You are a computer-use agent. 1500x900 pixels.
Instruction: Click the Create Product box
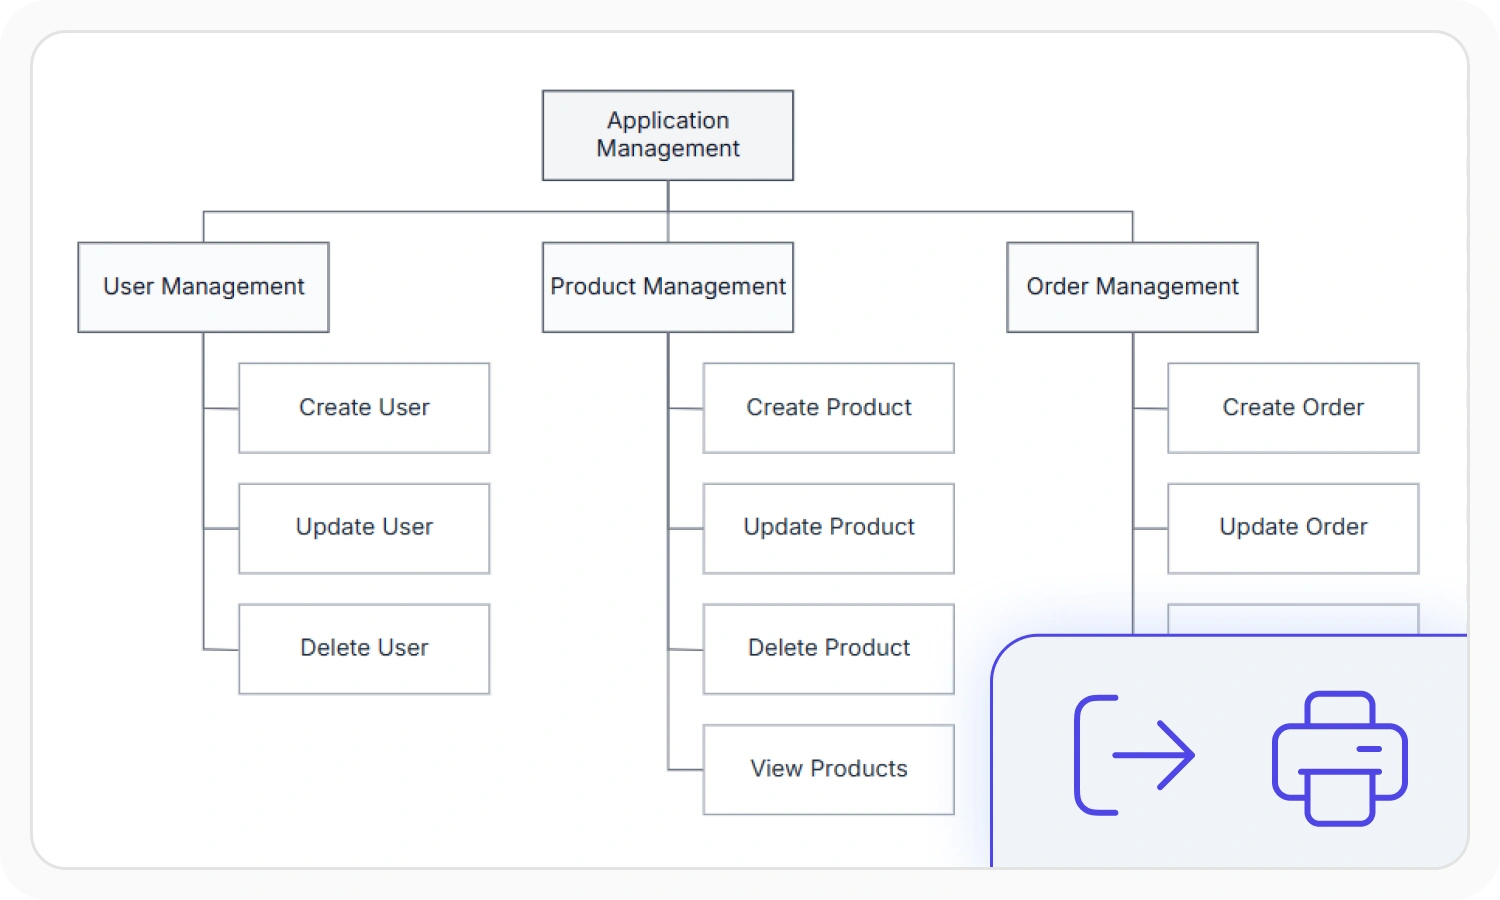click(829, 408)
